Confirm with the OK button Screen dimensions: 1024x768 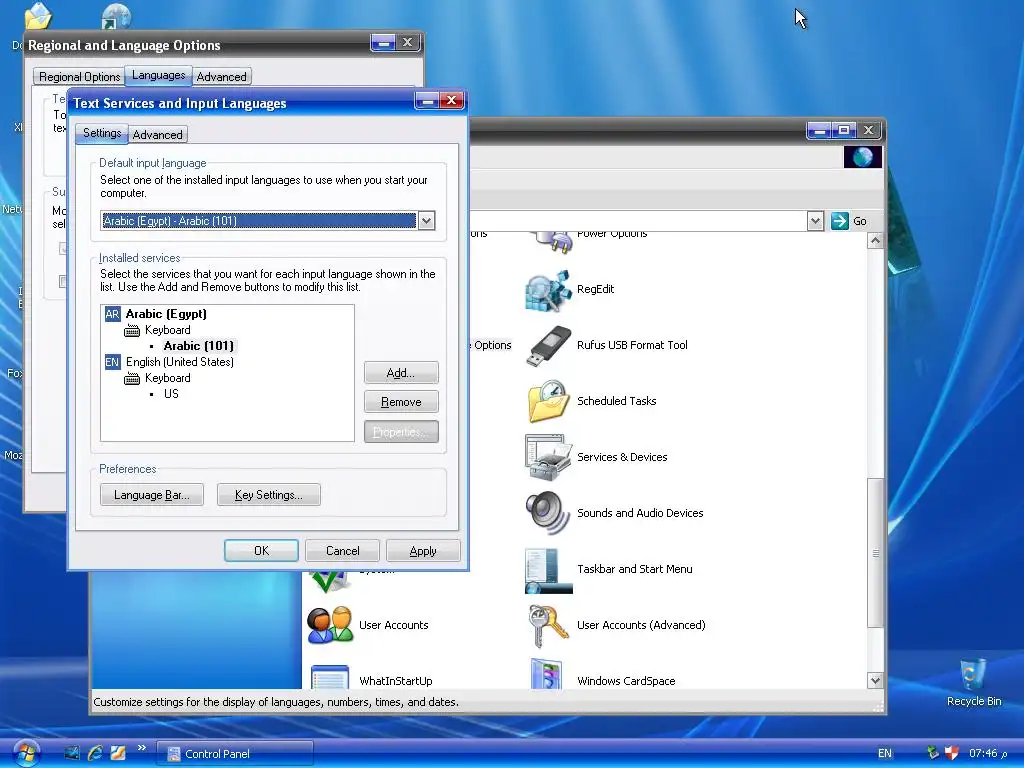tap(261, 551)
